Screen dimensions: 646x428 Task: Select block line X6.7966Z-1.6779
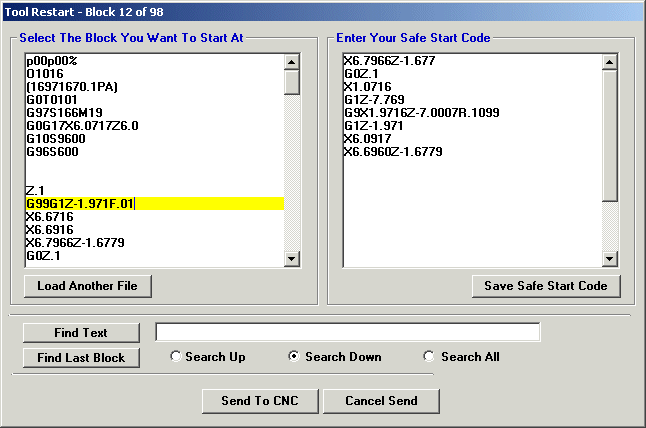(x=75, y=243)
